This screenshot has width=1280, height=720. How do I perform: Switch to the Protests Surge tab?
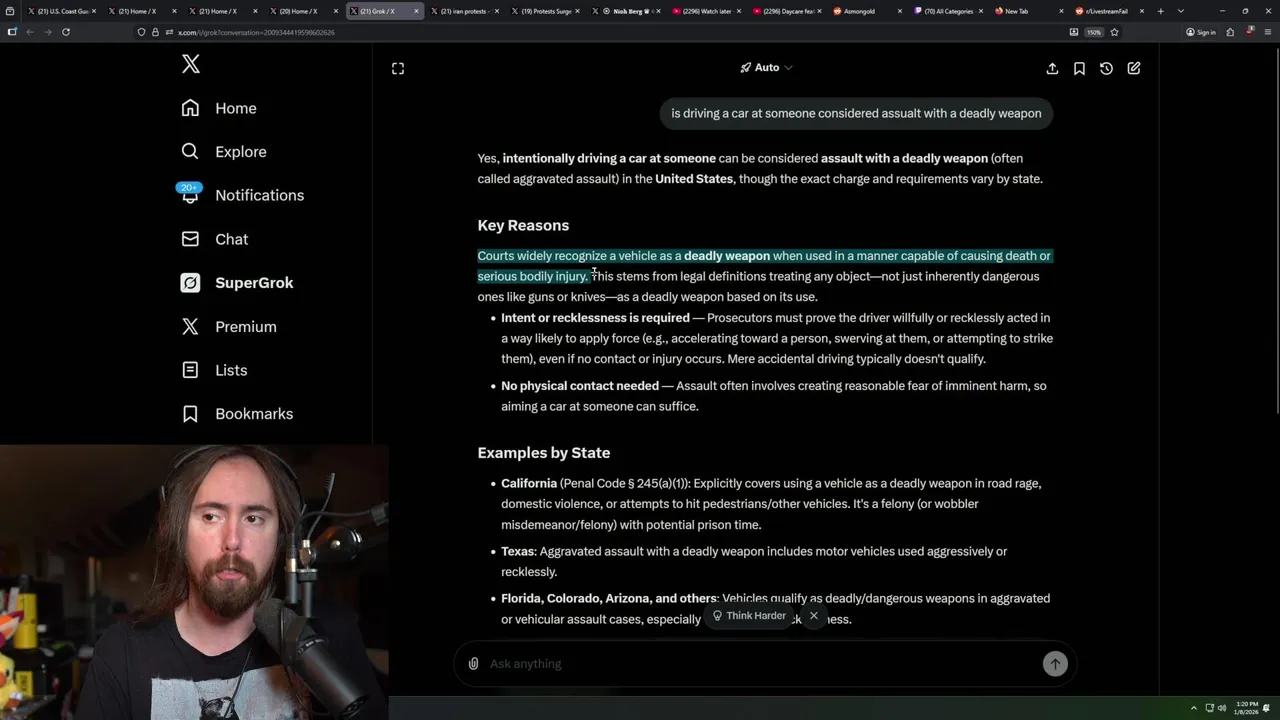[543, 11]
